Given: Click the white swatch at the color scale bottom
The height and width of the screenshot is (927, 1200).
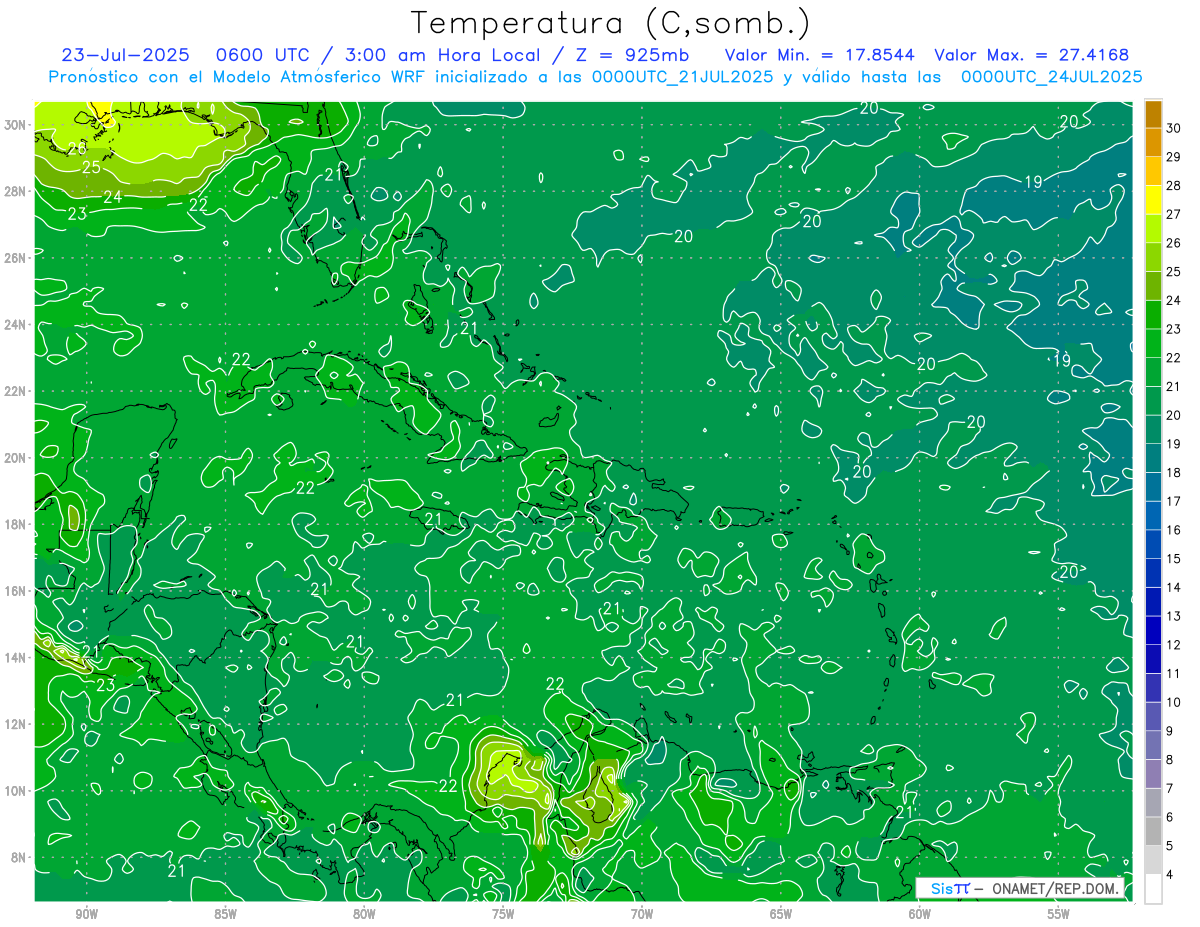Looking at the screenshot, I should click(x=1153, y=889).
